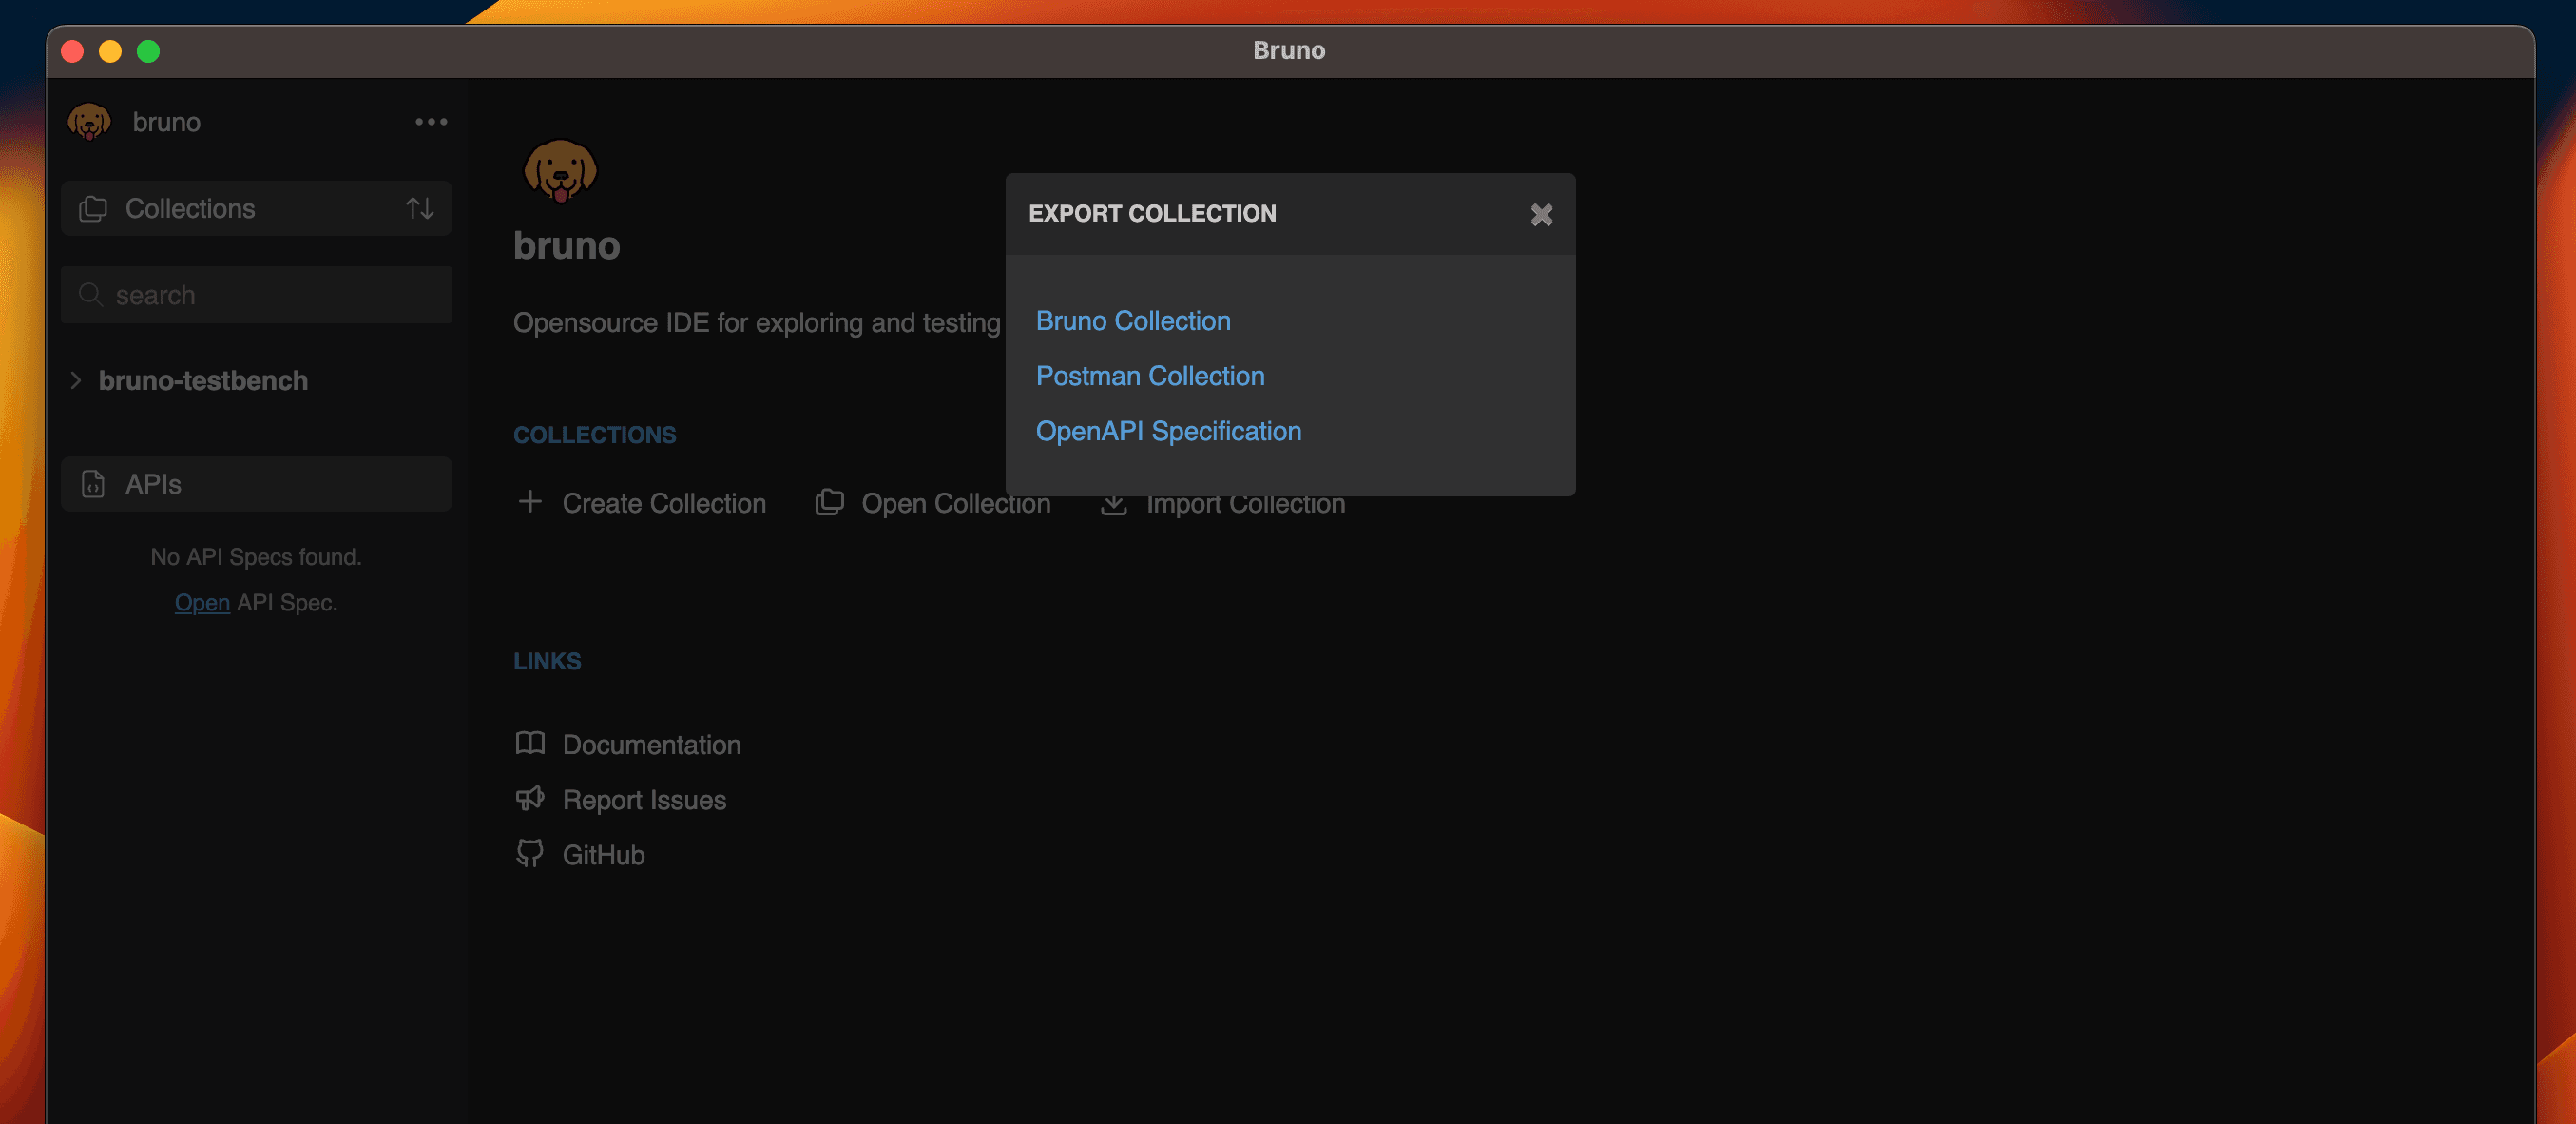Toggle collections sort order arrows
The width and height of the screenshot is (2576, 1124).
click(x=420, y=208)
